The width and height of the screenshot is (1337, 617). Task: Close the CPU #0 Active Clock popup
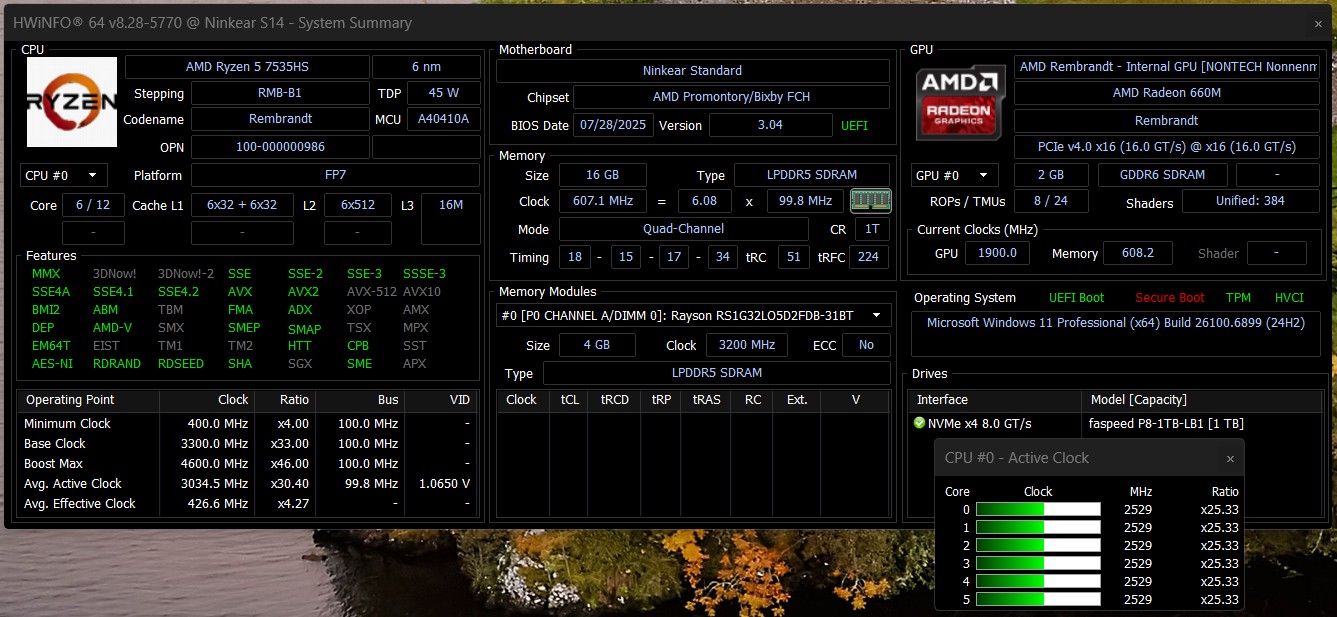[x=1230, y=459]
